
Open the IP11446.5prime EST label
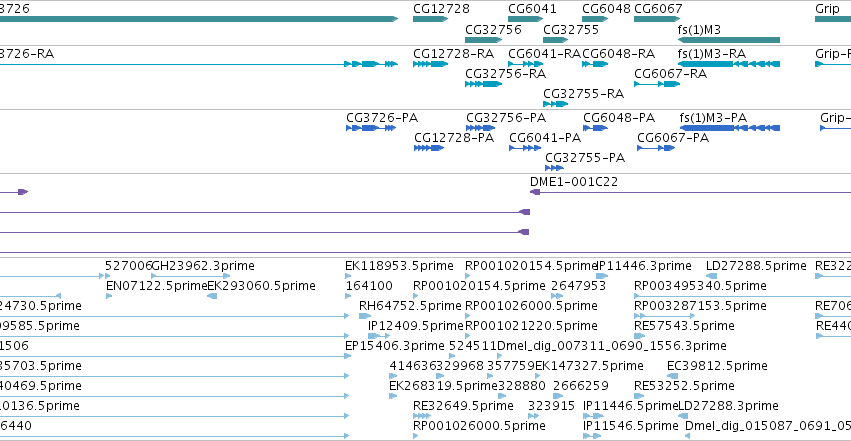(x=631, y=406)
